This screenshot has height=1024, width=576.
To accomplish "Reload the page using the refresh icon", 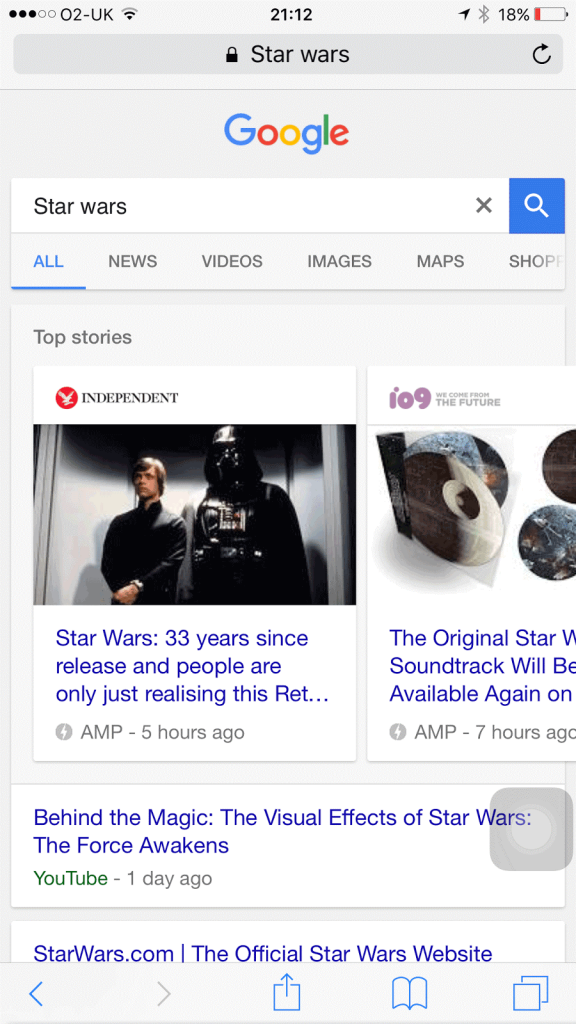I will (541, 55).
